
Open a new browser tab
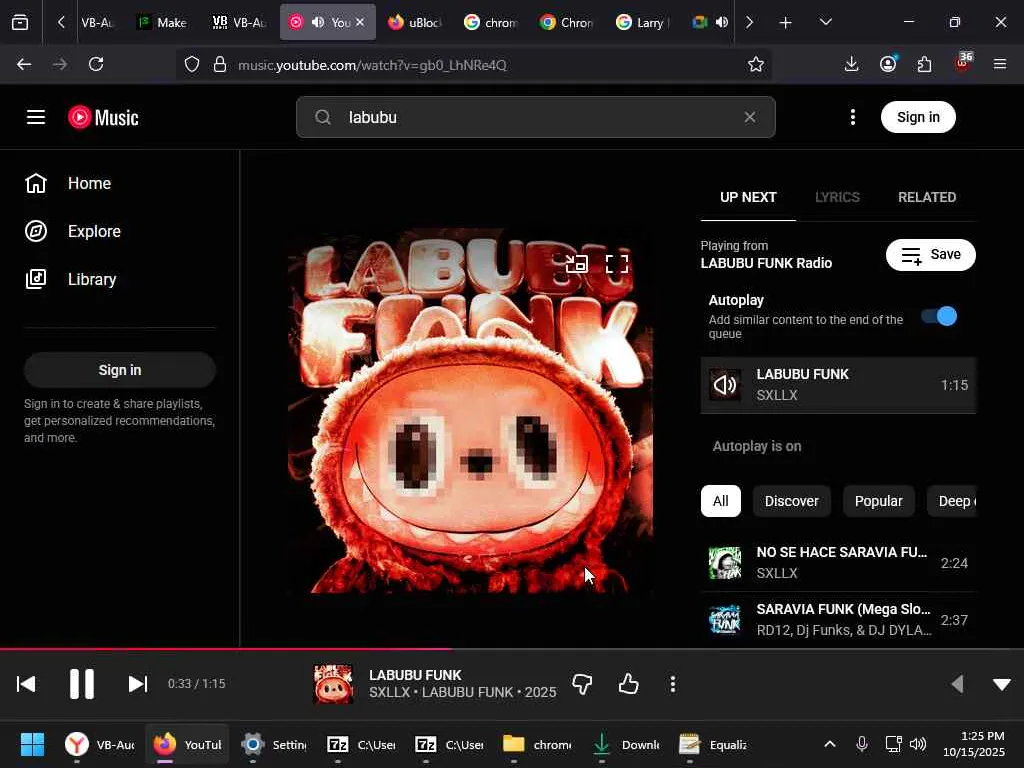click(786, 23)
